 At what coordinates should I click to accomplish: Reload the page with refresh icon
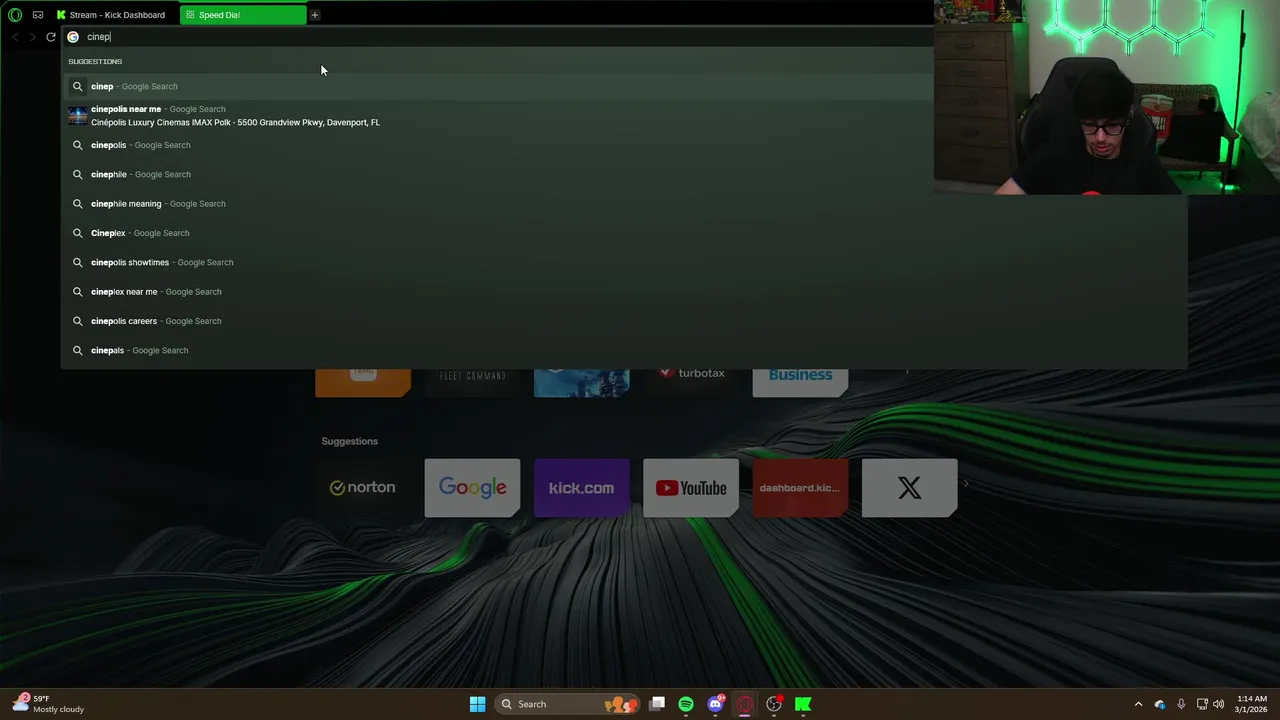[x=50, y=37]
